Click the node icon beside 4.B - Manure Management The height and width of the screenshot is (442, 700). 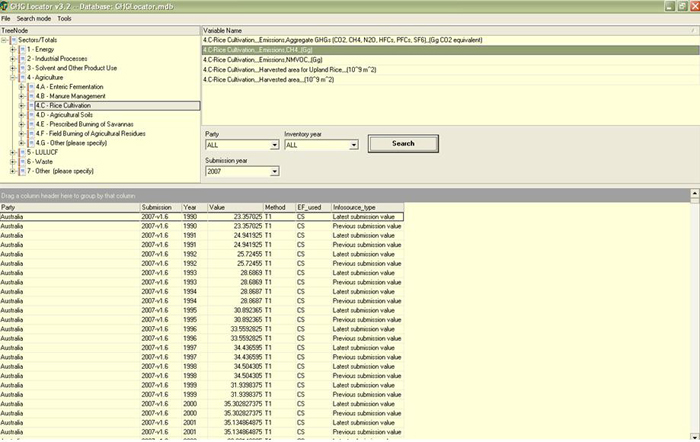29,96
